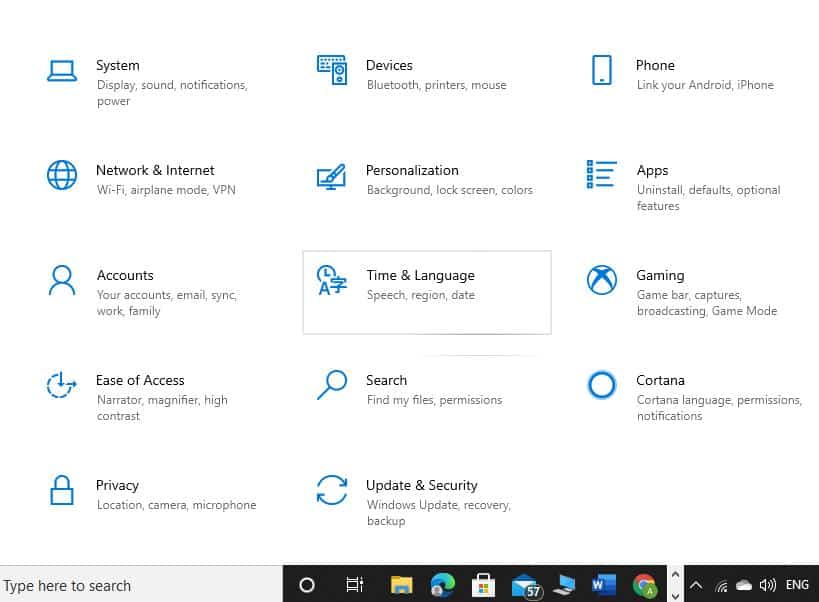Open the Personalization paintbrush icon
The image size is (819, 602).
[331, 175]
